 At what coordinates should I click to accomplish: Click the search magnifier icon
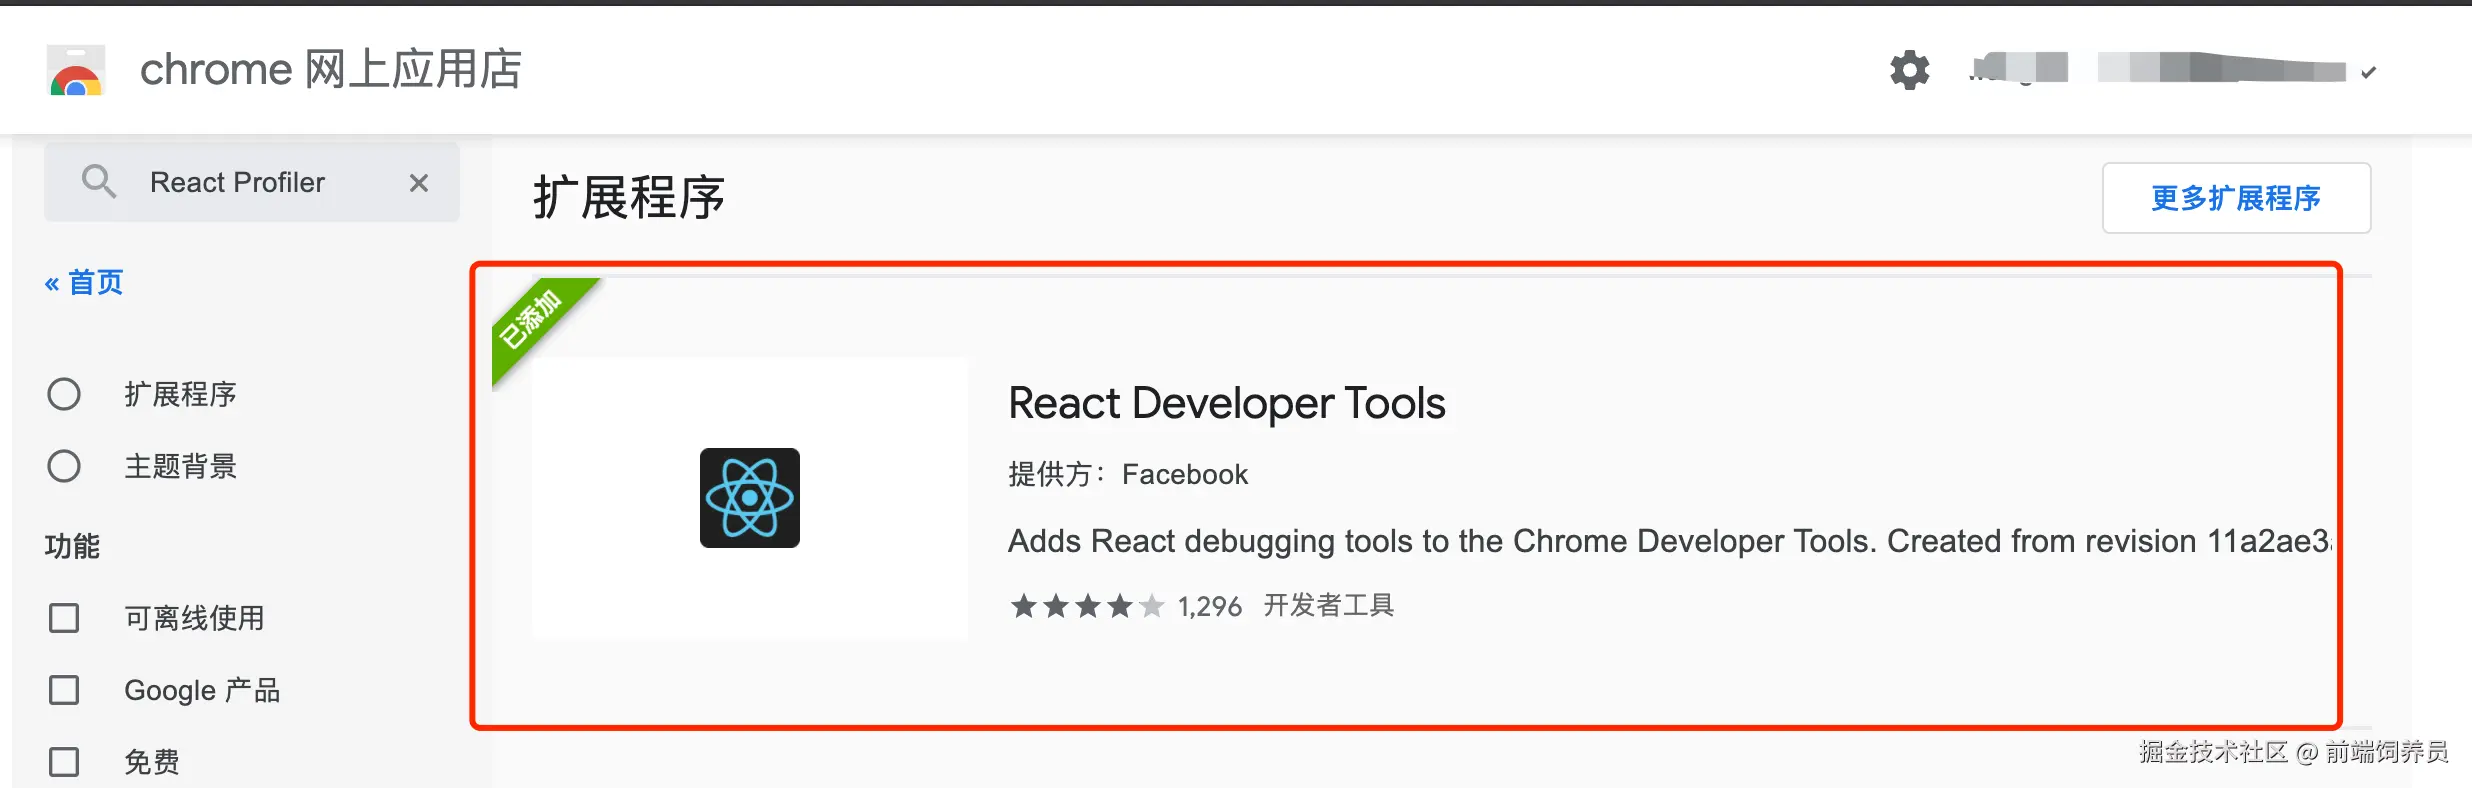click(x=98, y=182)
